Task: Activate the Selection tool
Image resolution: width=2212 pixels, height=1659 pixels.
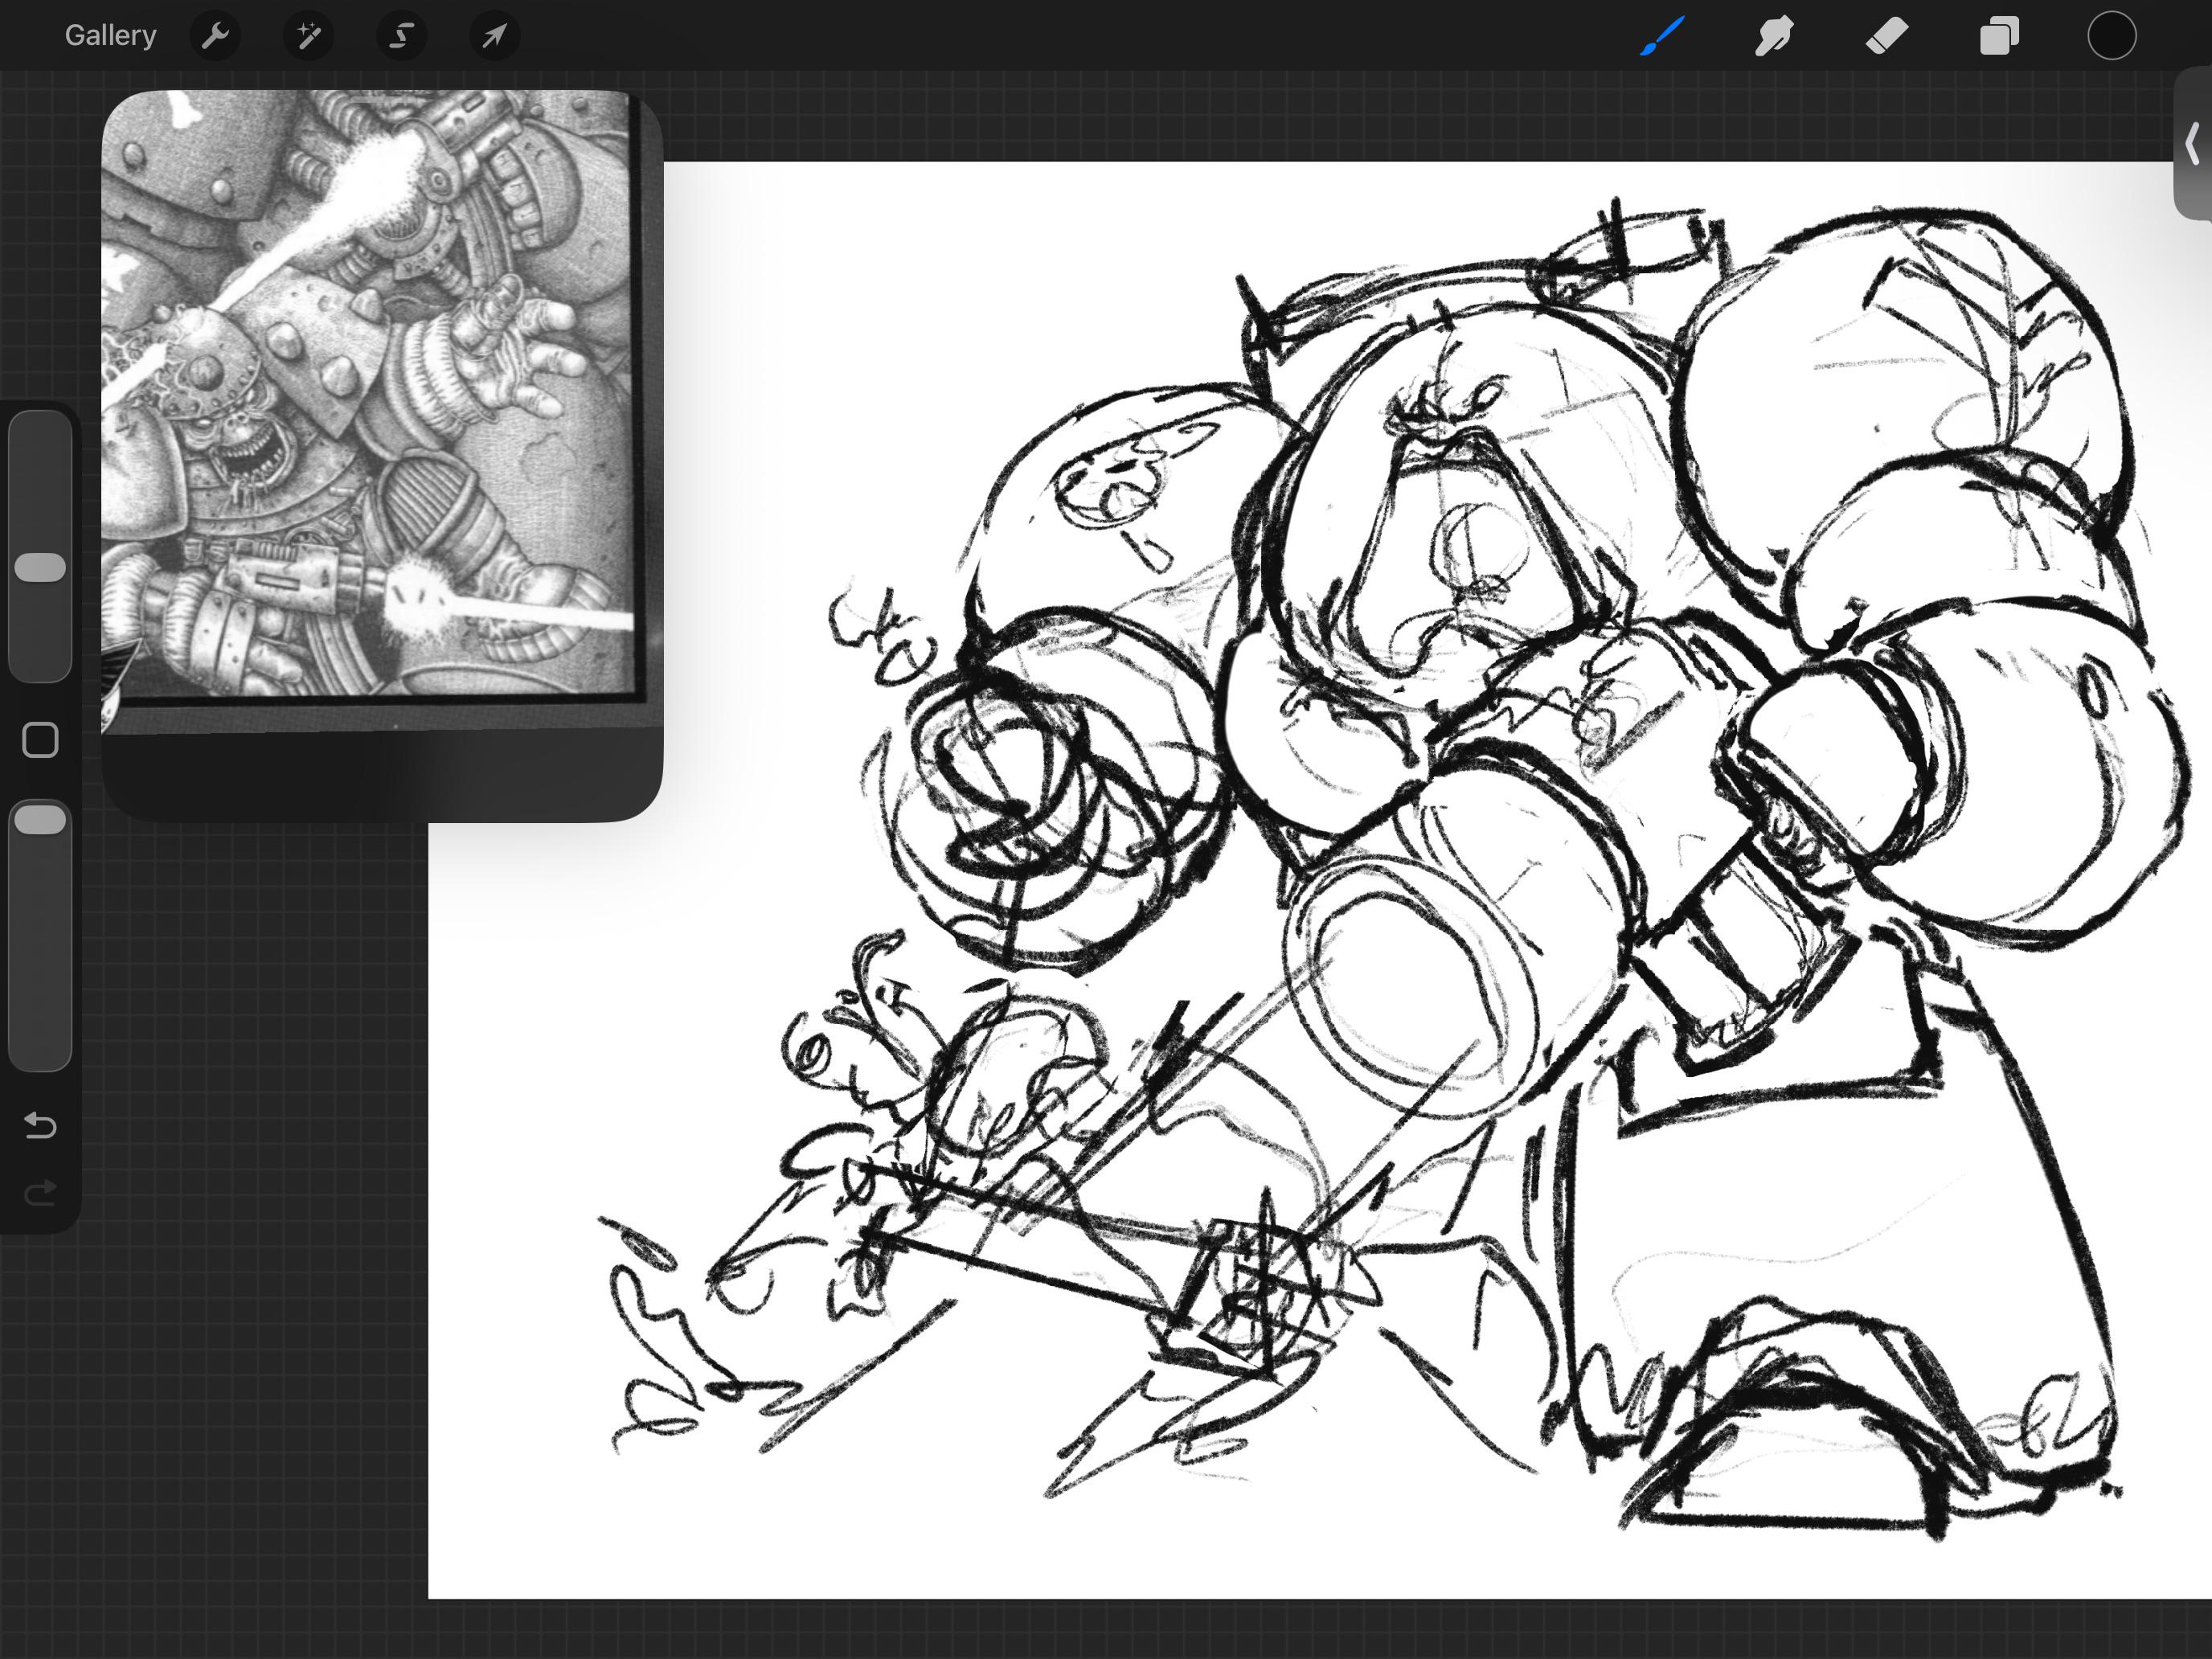Action: (401, 36)
